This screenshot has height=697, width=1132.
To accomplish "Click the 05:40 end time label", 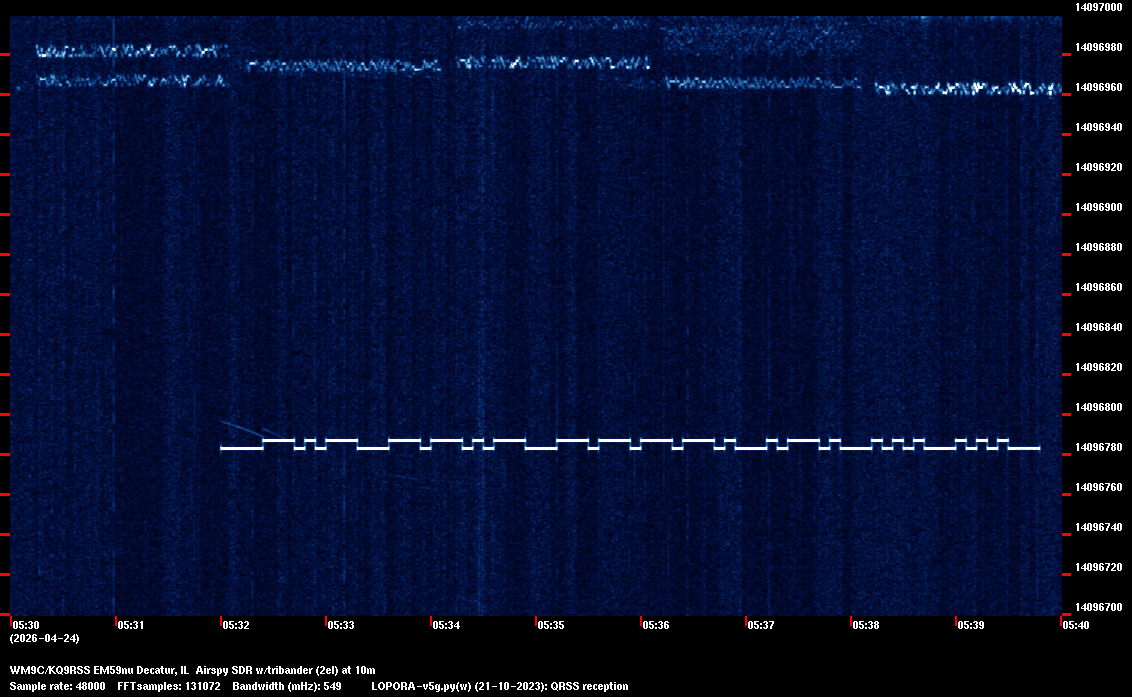I will pos(1075,625).
